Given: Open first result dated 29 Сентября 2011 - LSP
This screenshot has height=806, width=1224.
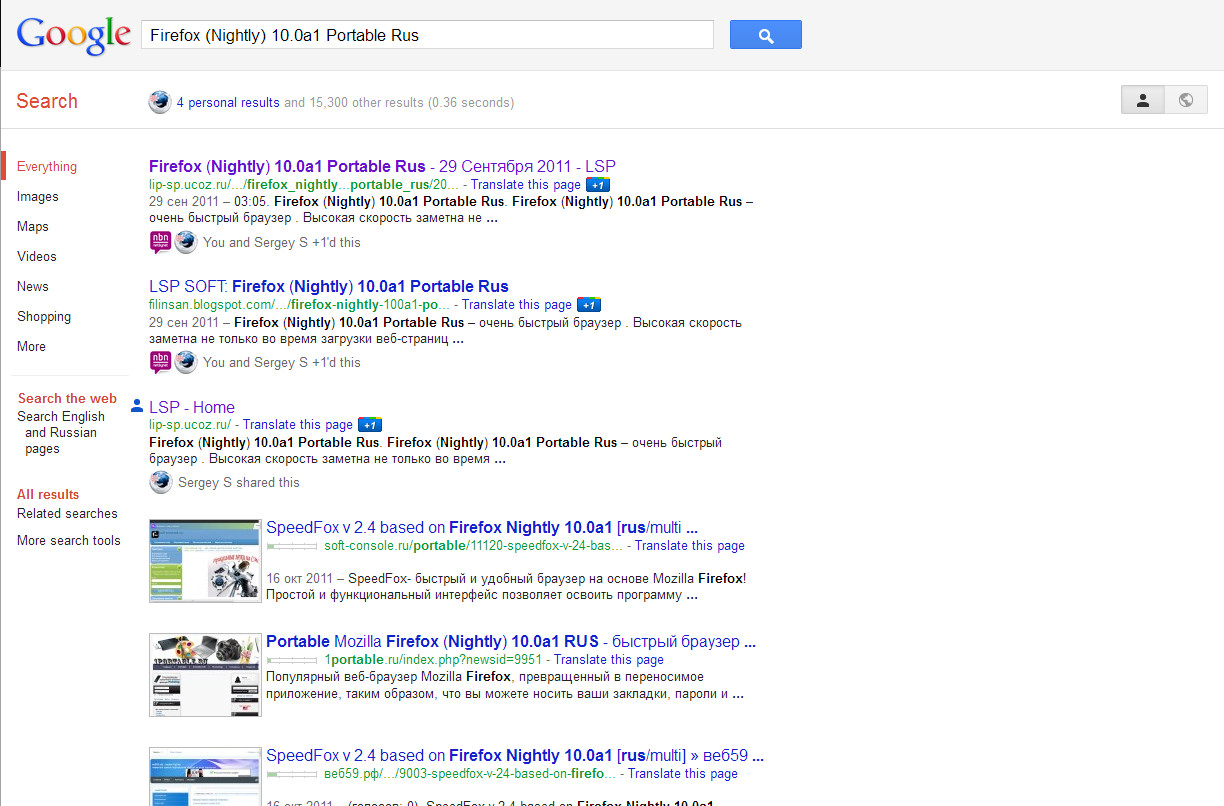Looking at the screenshot, I should [382, 166].
